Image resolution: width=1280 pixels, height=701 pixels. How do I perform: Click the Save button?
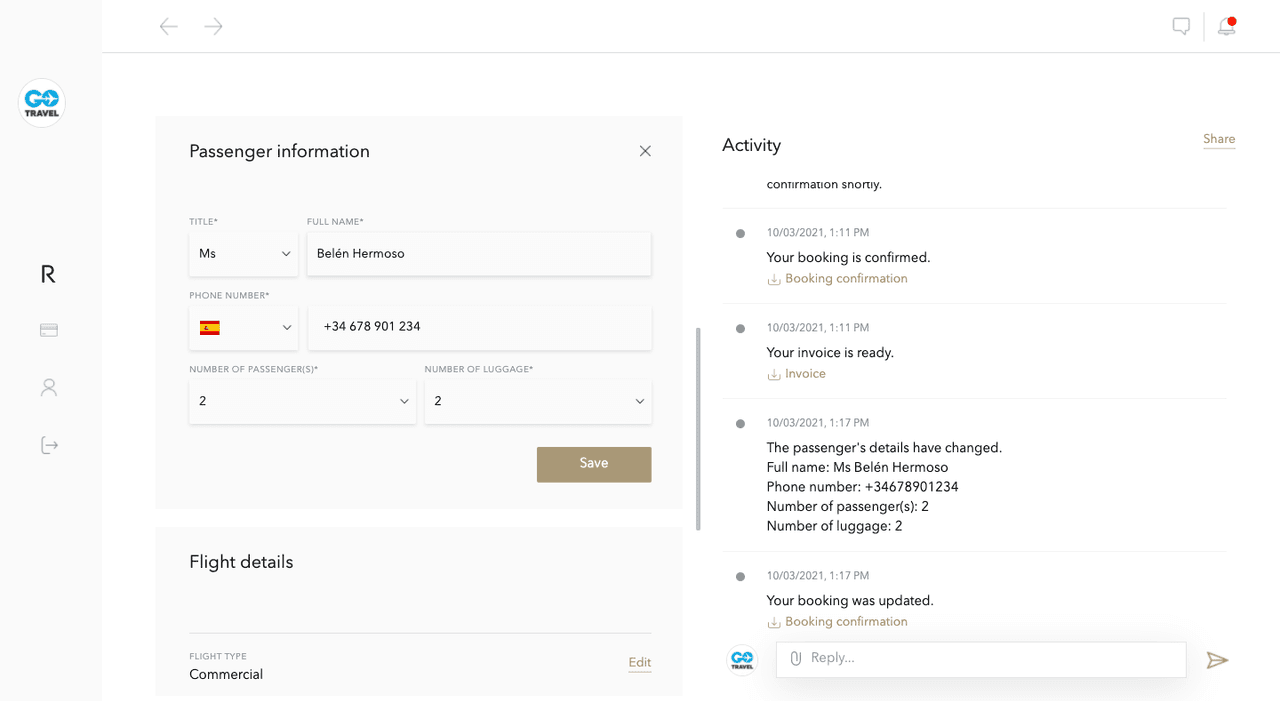[x=594, y=464]
